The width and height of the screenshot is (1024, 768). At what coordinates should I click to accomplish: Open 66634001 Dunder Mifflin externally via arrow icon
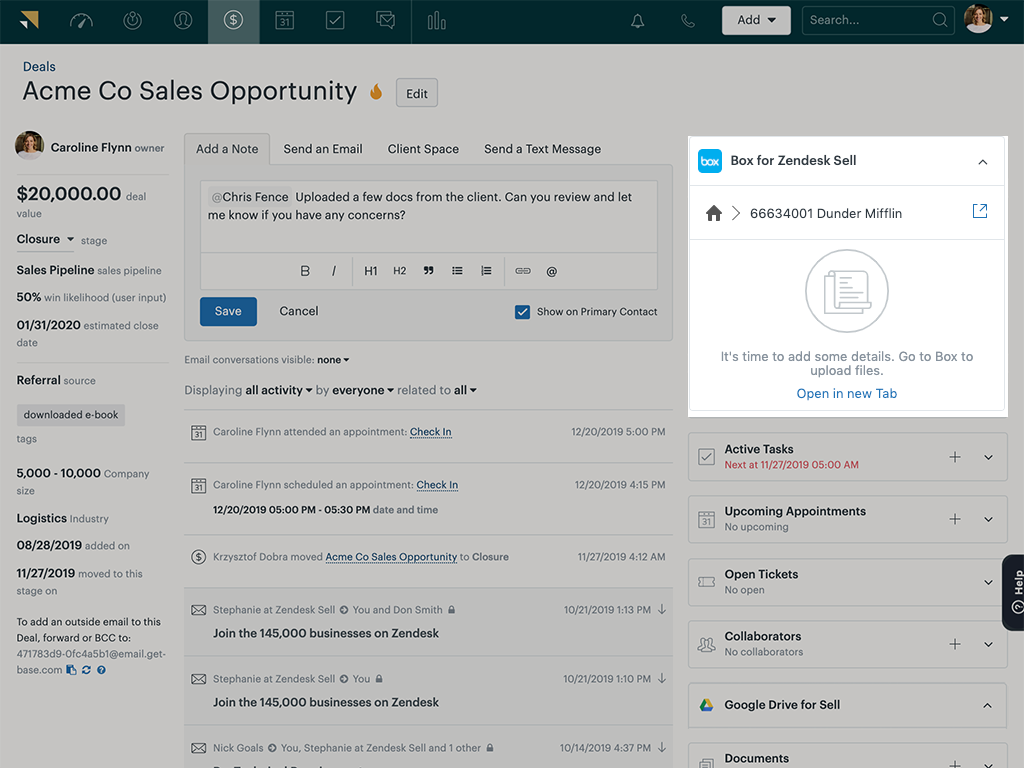pyautogui.click(x=980, y=212)
